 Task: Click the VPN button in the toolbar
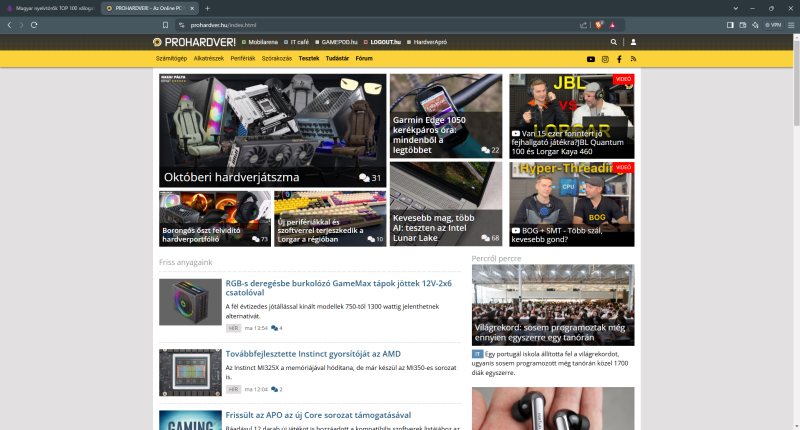(x=773, y=25)
